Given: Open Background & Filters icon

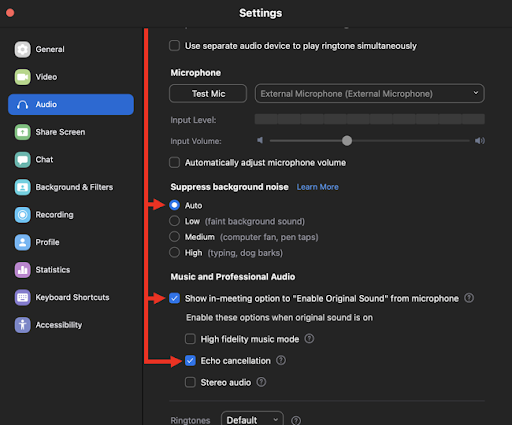Looking at the screenshot, I should point(22,187).
